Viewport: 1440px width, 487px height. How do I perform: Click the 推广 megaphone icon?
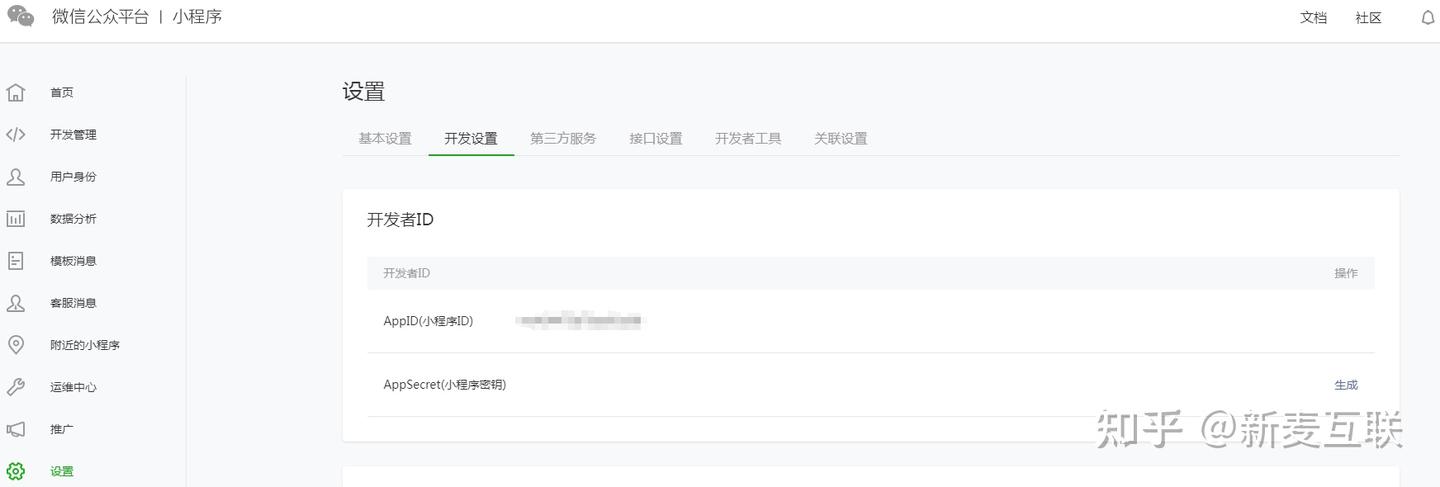(16, 429)
